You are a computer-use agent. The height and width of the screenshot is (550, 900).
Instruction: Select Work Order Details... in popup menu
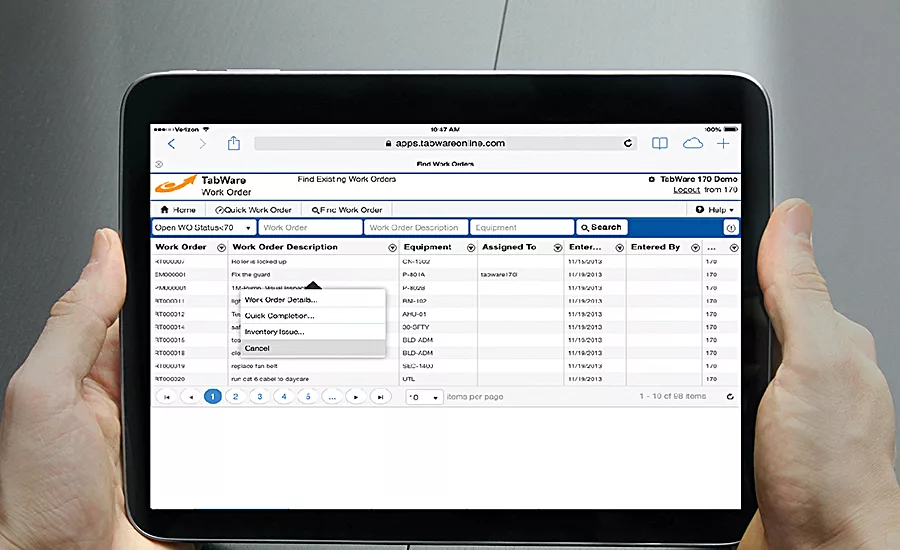point(313,300)
